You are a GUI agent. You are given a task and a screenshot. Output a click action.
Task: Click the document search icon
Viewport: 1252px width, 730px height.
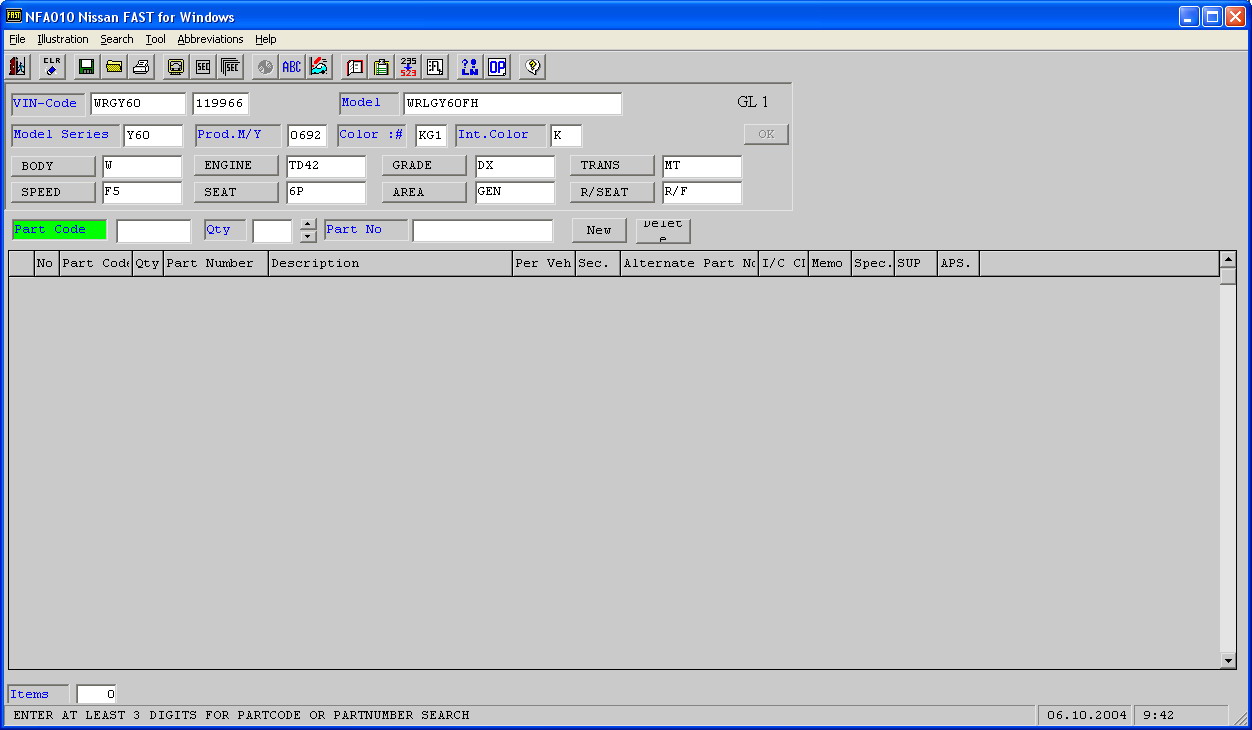click(x=435, y=67)
